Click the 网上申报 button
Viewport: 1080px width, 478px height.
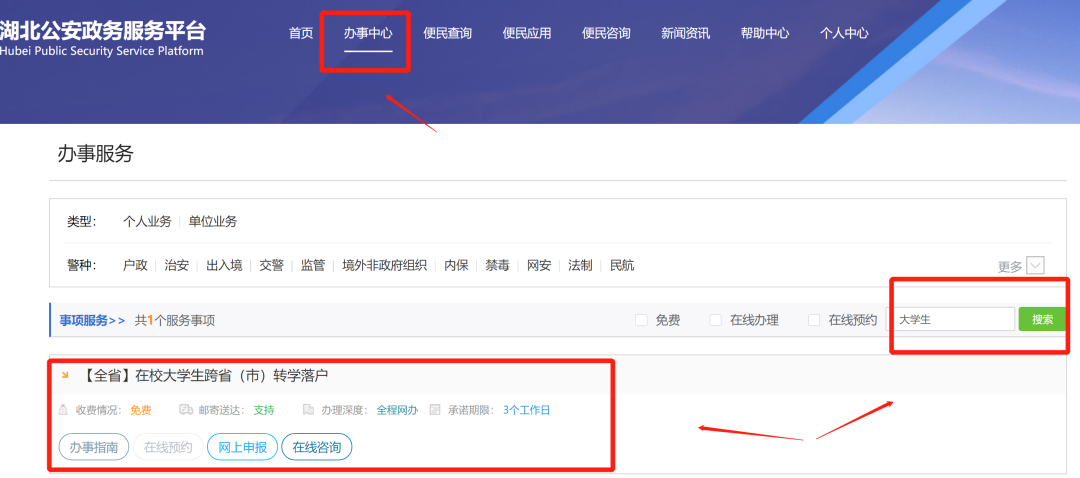242,447
